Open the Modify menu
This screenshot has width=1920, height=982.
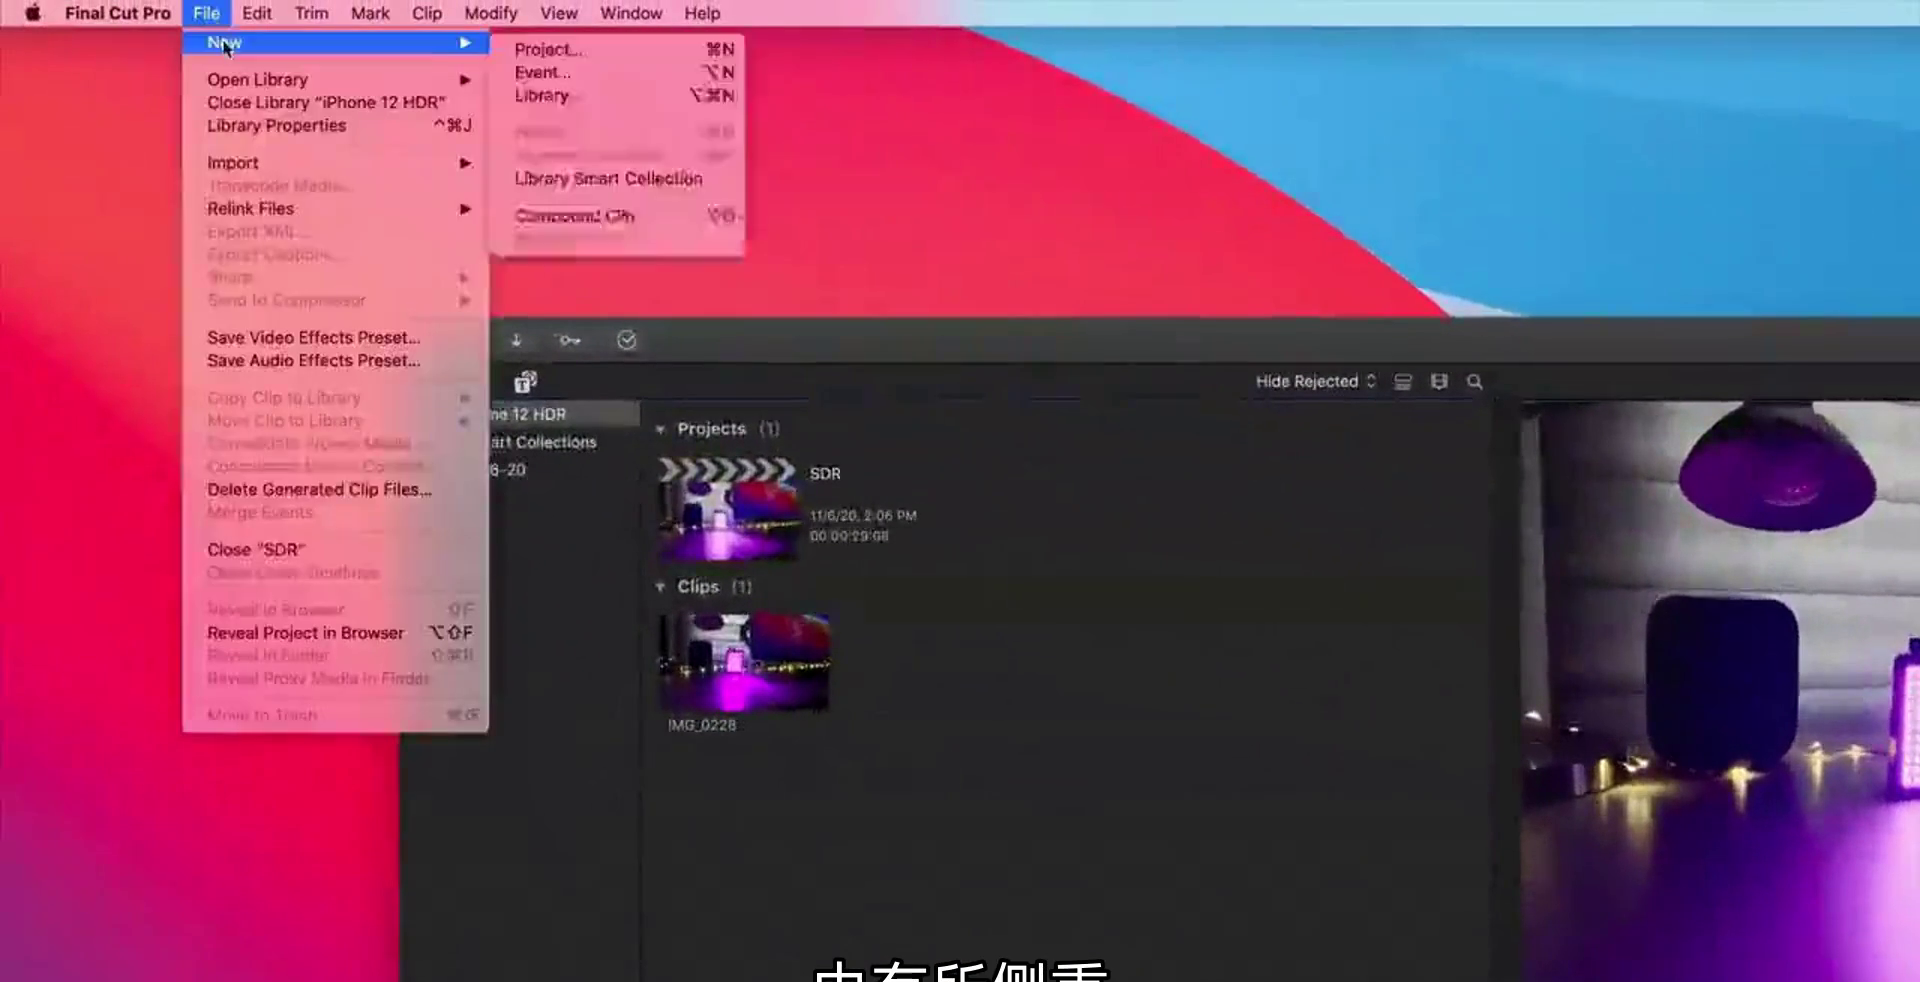point(491,13)
